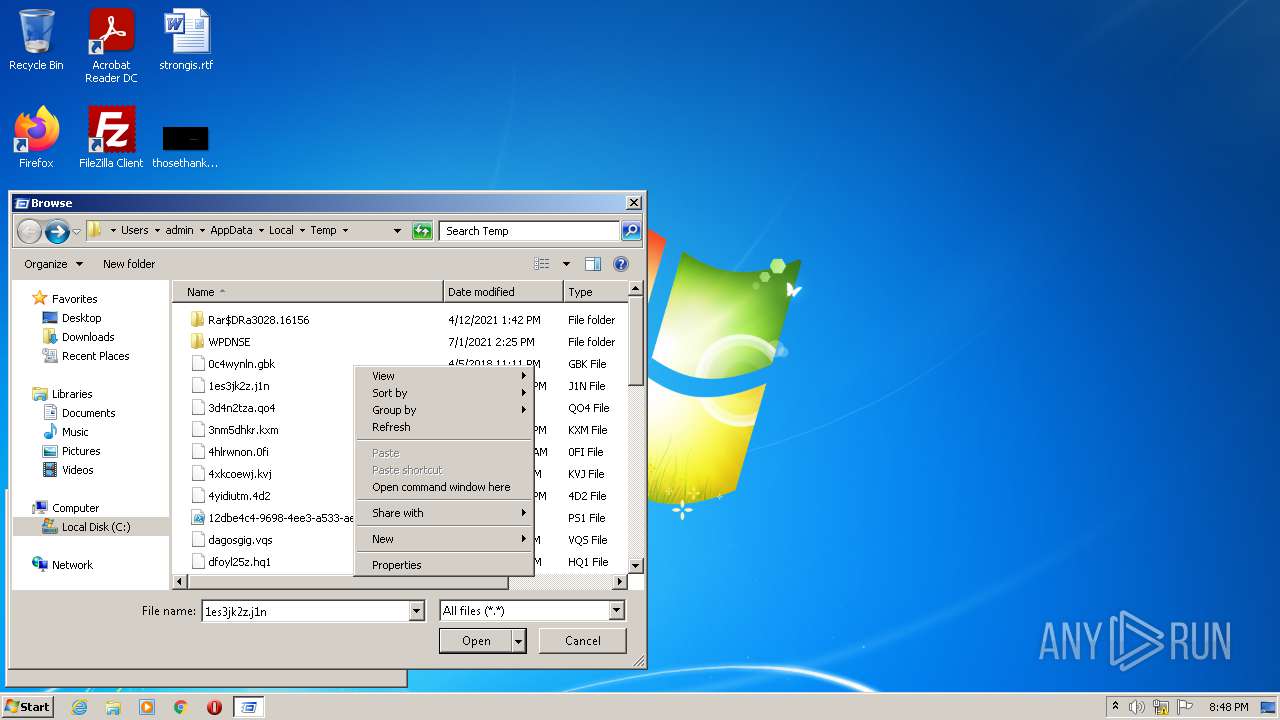Viewport: 1280px width, 720px height.
Task: Open Chrome from the taskbar
Action: point(181,707)
